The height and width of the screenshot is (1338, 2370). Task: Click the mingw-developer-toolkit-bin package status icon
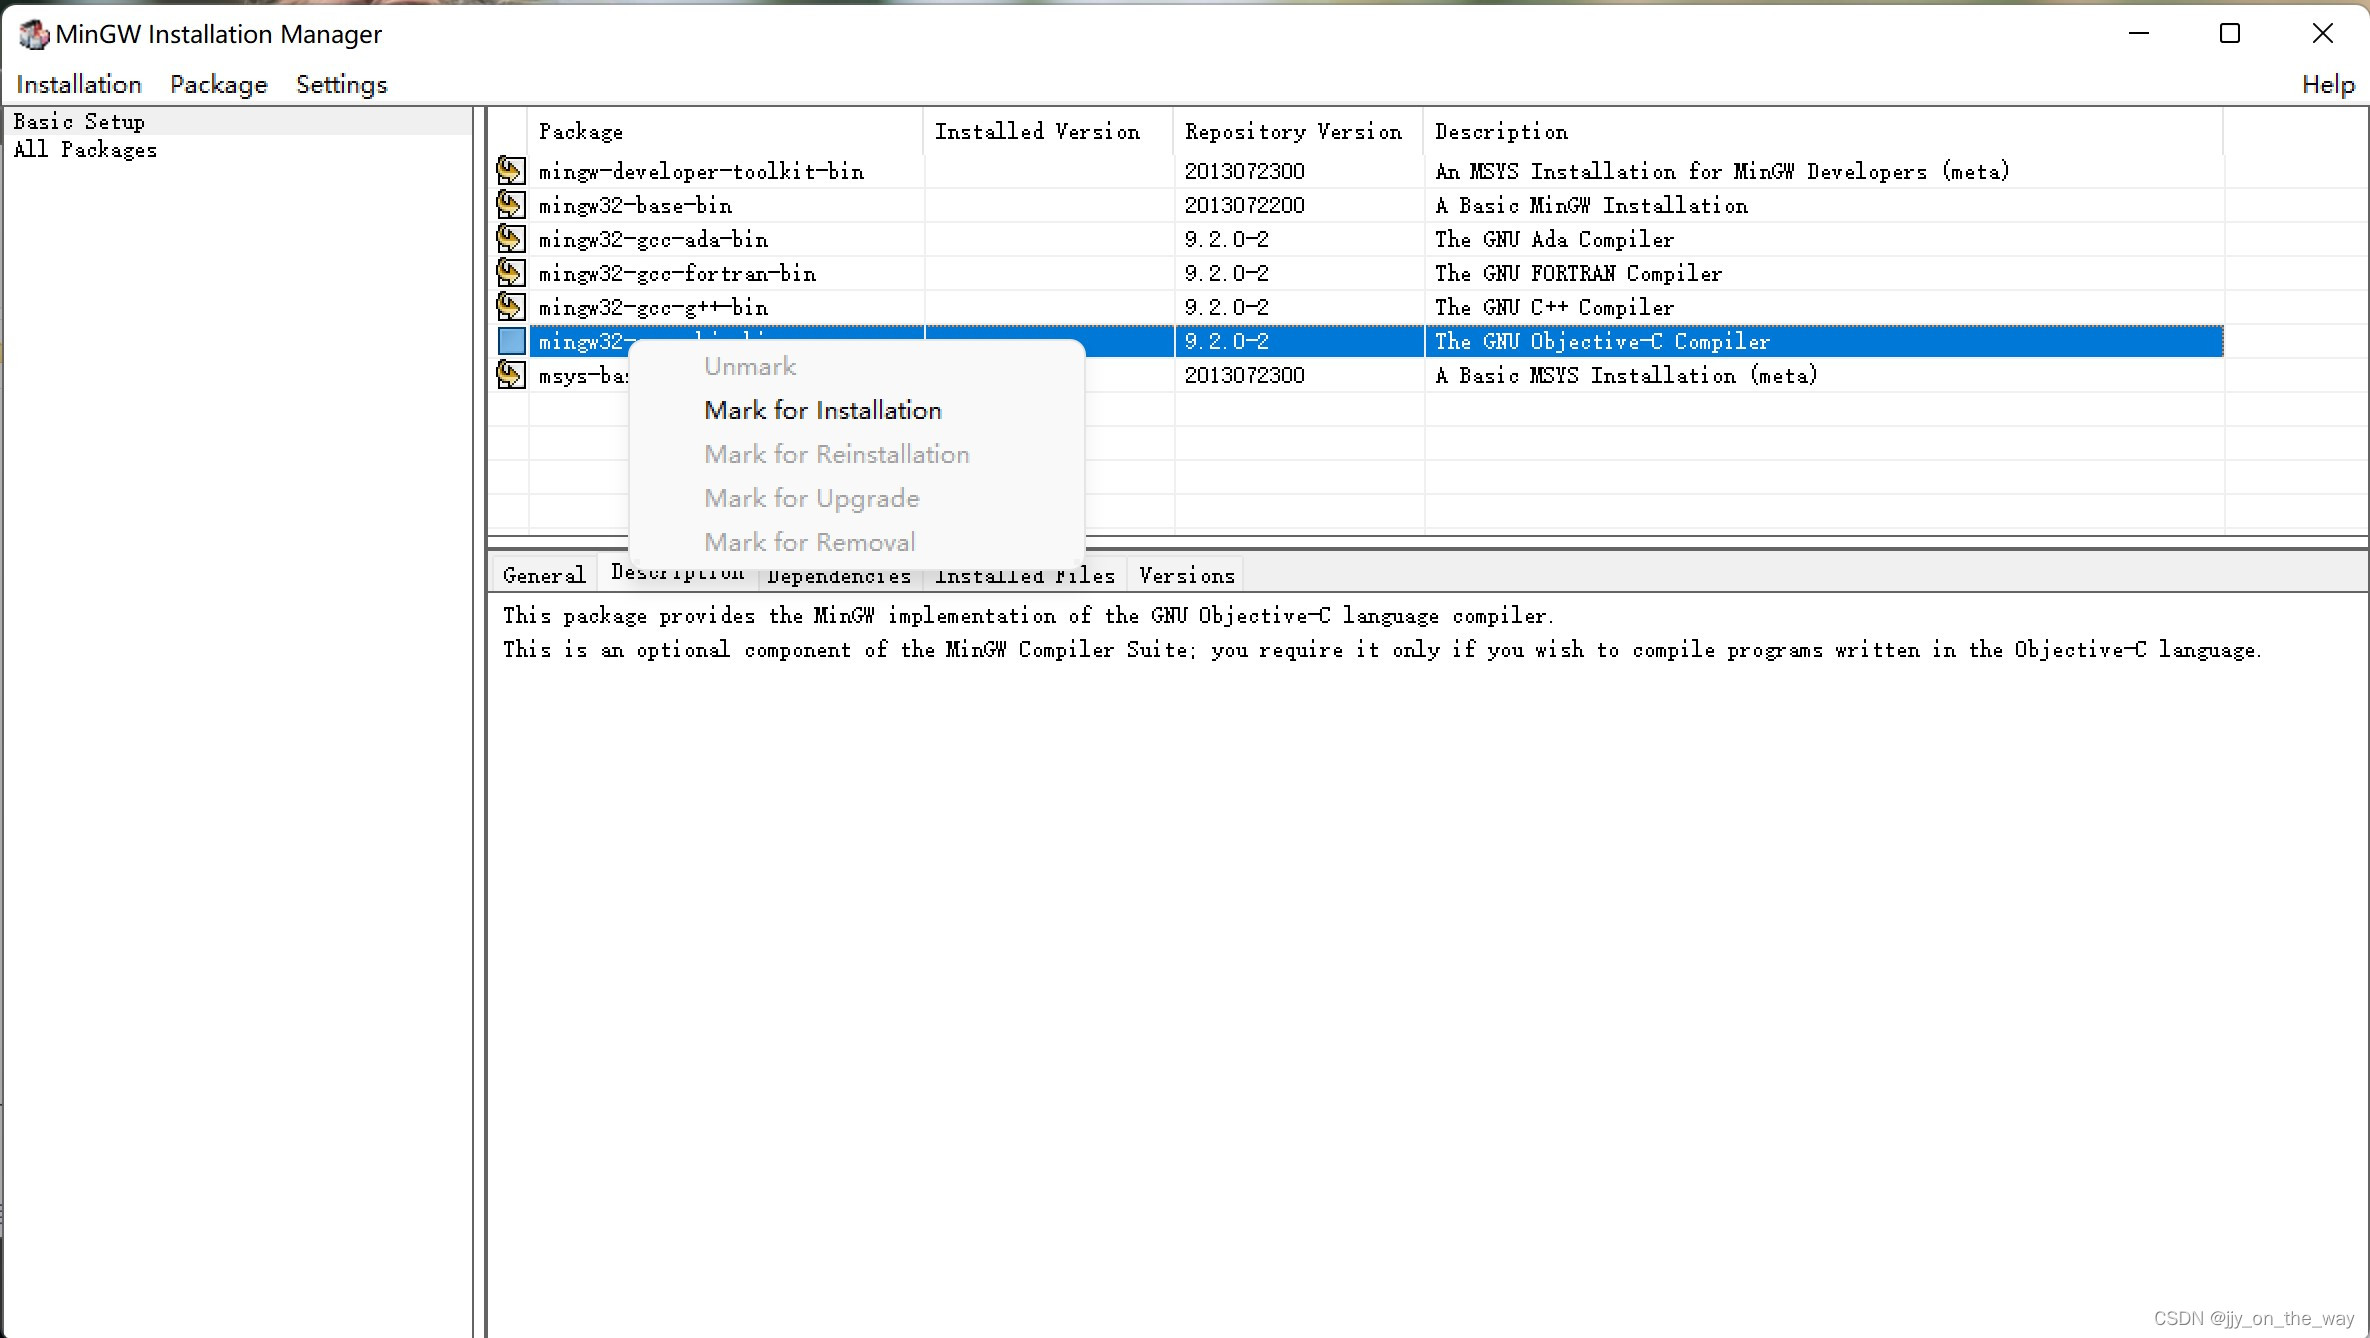pyautogui.click(x=511, y=171)
